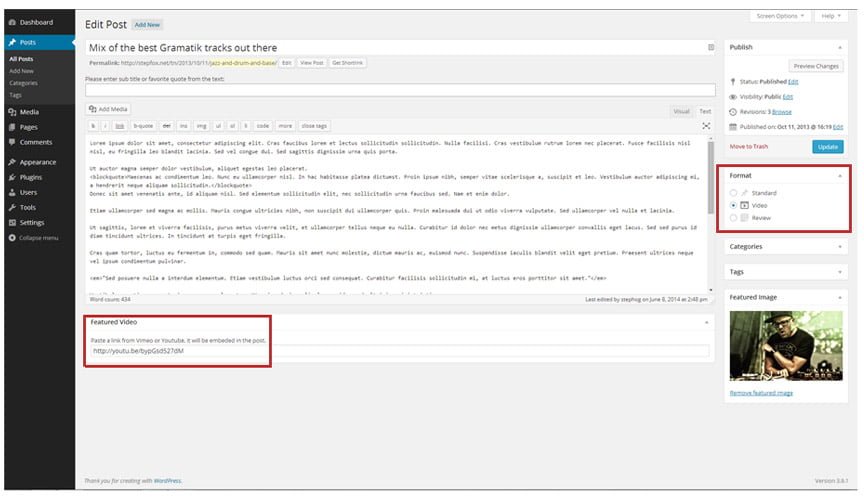Screen dimensions: 864x500
Task: Switch to the Visual editor tab
Action: point(681,111)
